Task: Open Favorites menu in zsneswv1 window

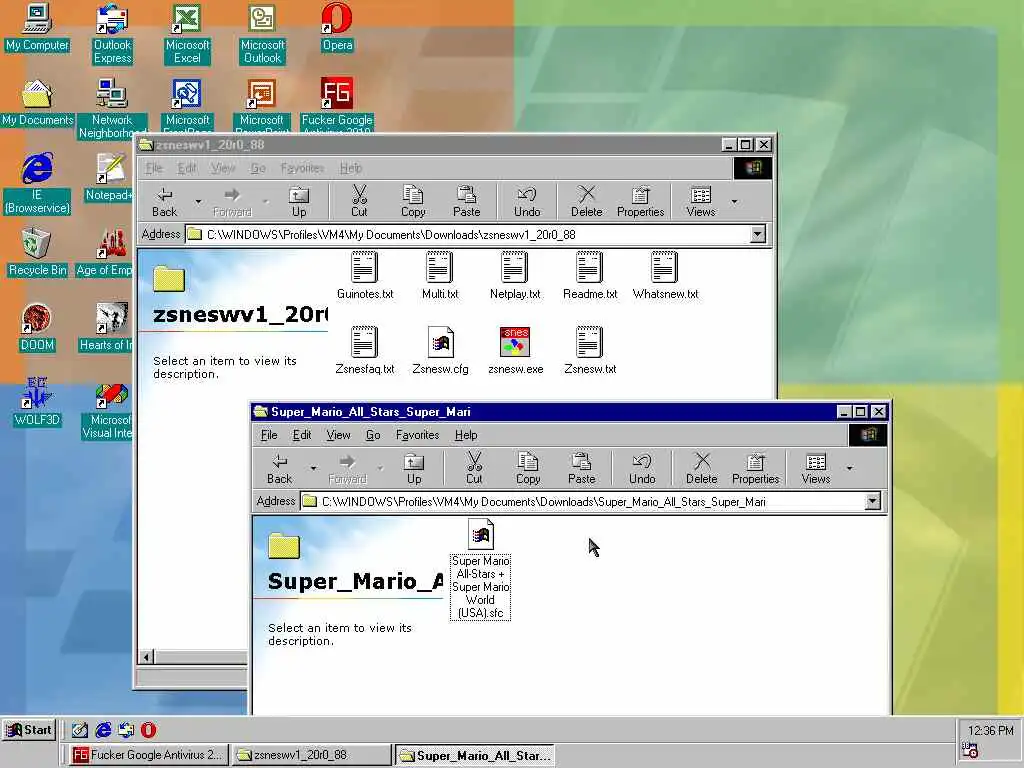Action: tap(302, 168)
